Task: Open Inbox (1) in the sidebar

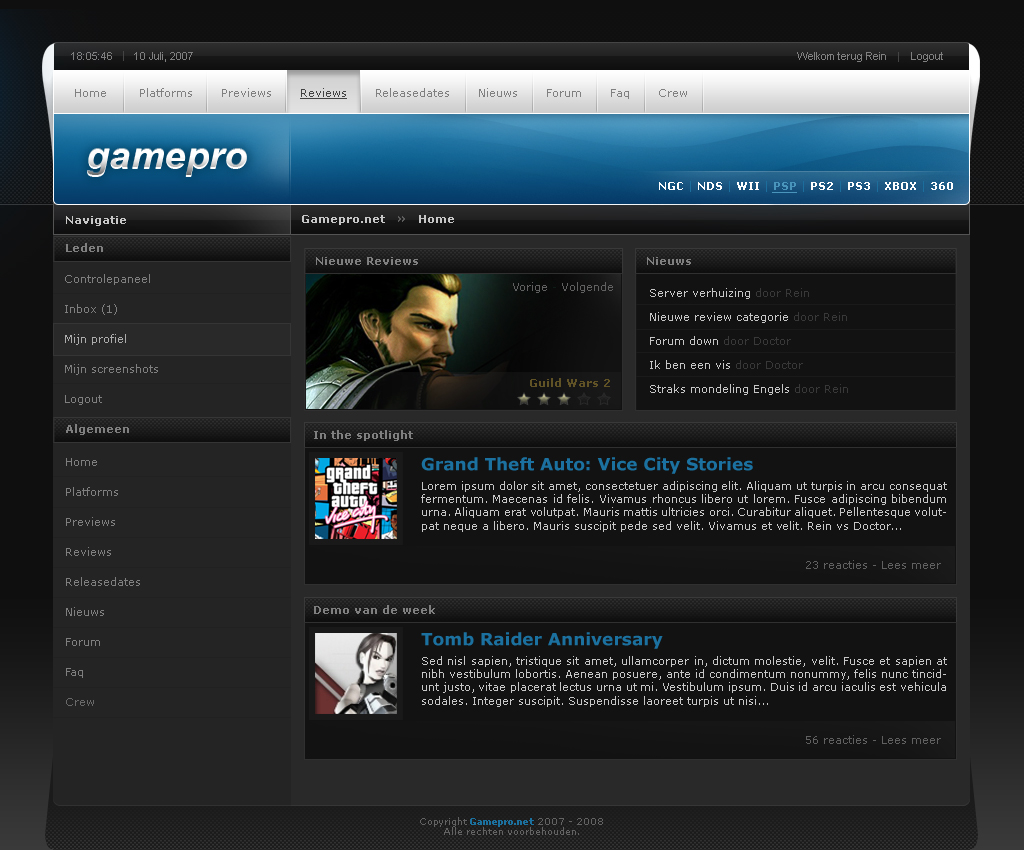Action: click(172, 309)
